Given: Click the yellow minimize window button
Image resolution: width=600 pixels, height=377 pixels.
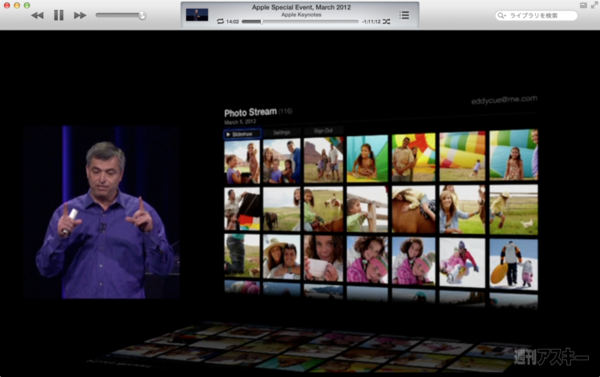Looking at the screenshot, I should pos(17,5).
